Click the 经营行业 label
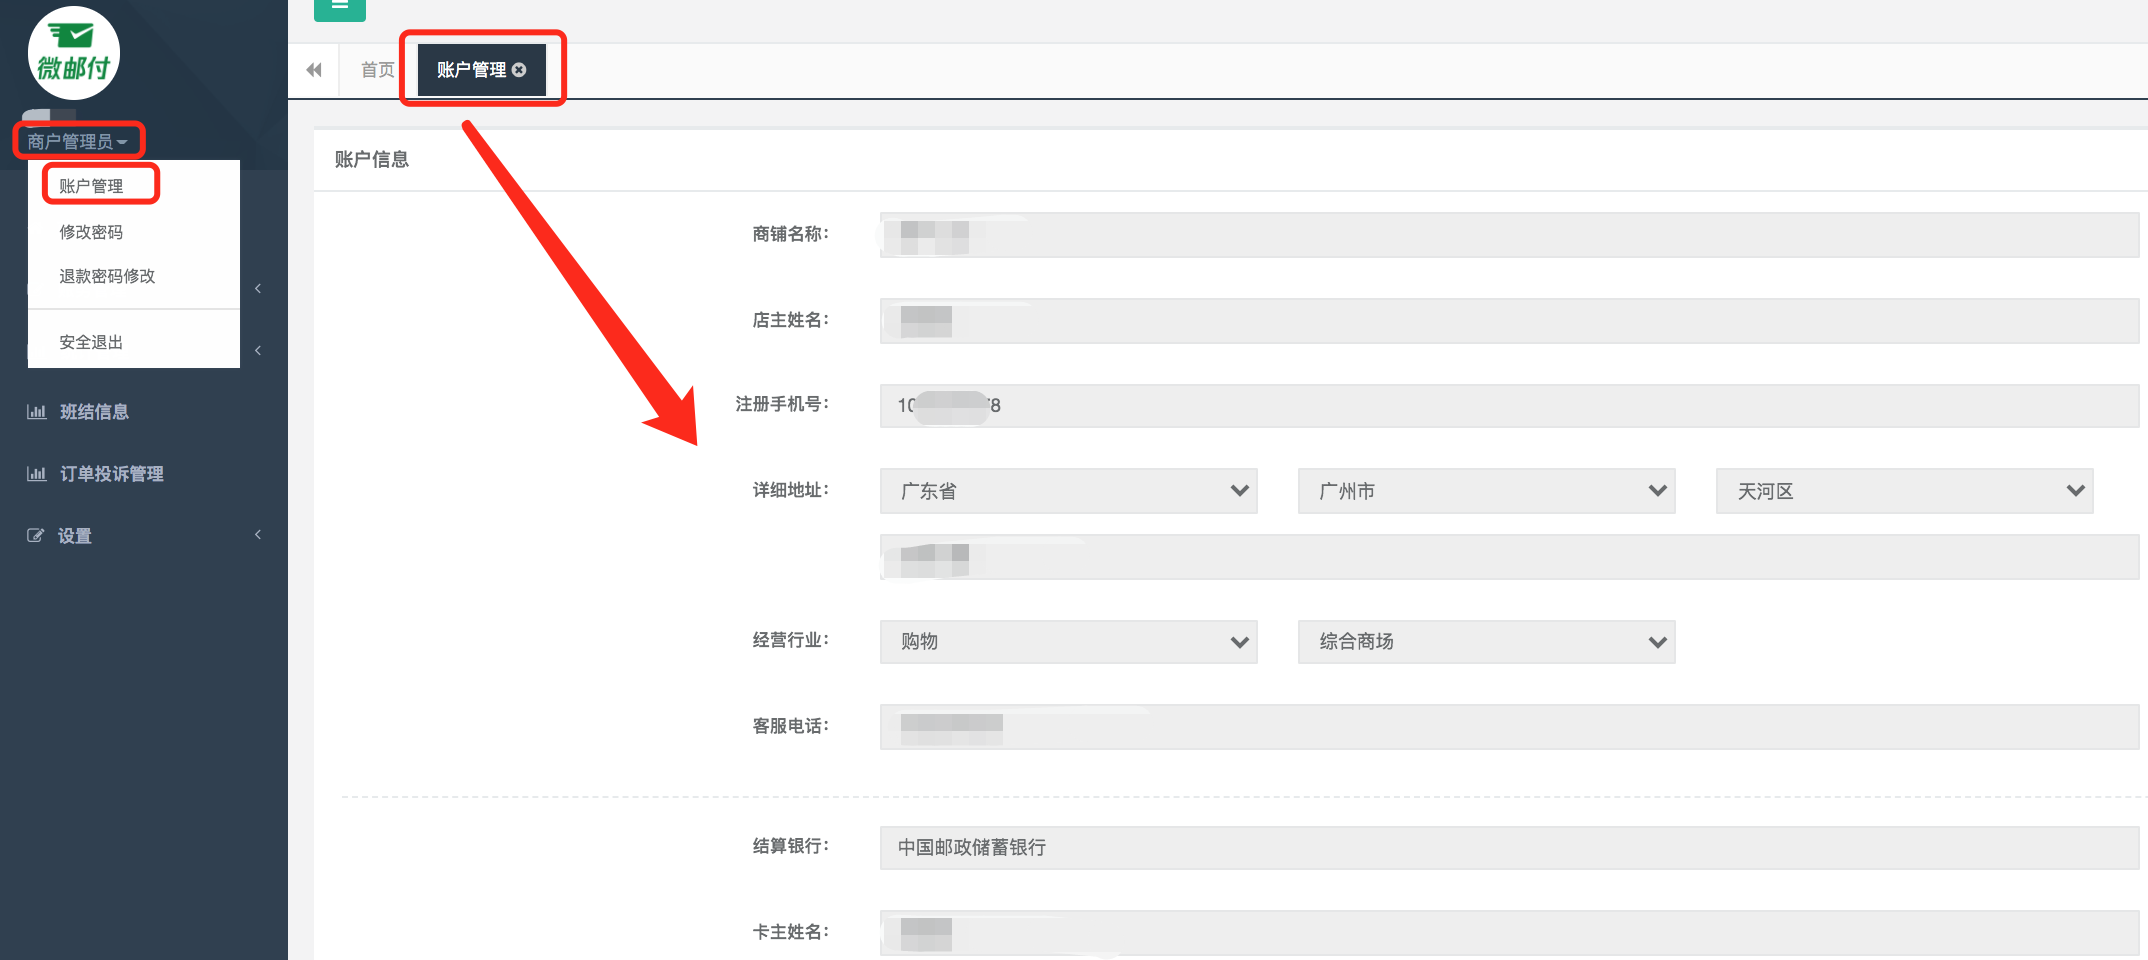 791,640
